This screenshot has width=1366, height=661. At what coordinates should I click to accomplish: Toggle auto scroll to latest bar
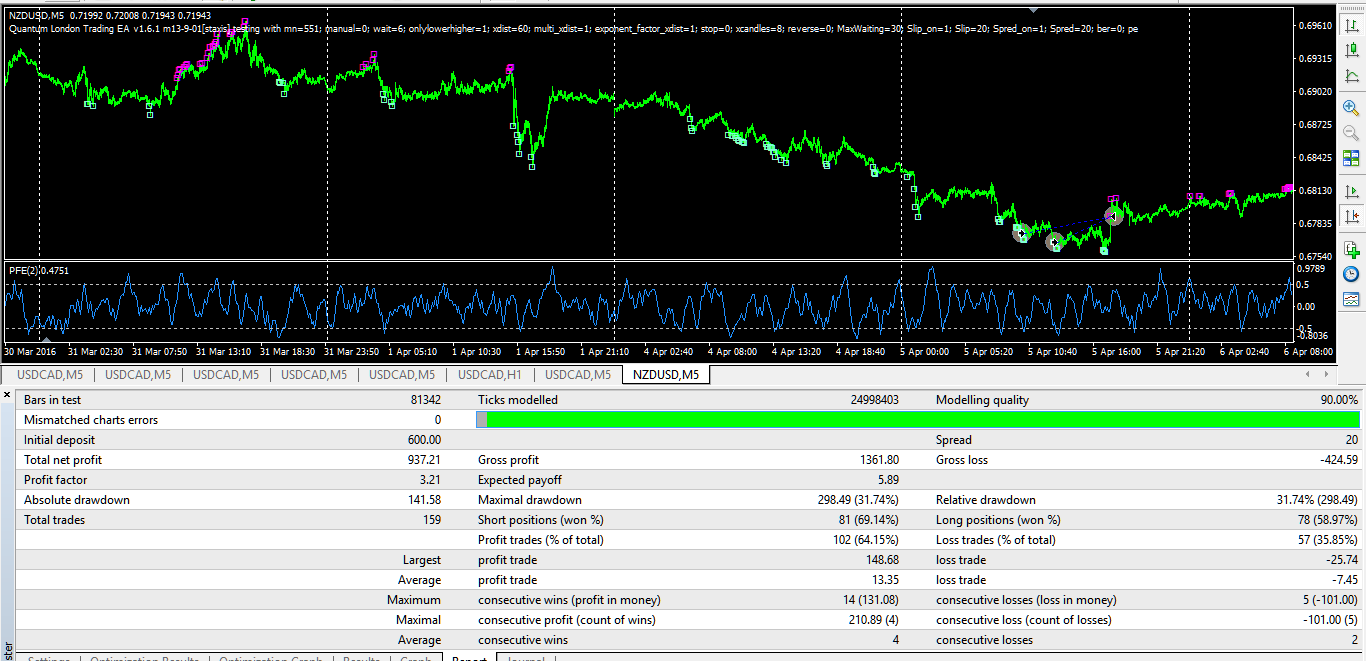click(1351, 190)
